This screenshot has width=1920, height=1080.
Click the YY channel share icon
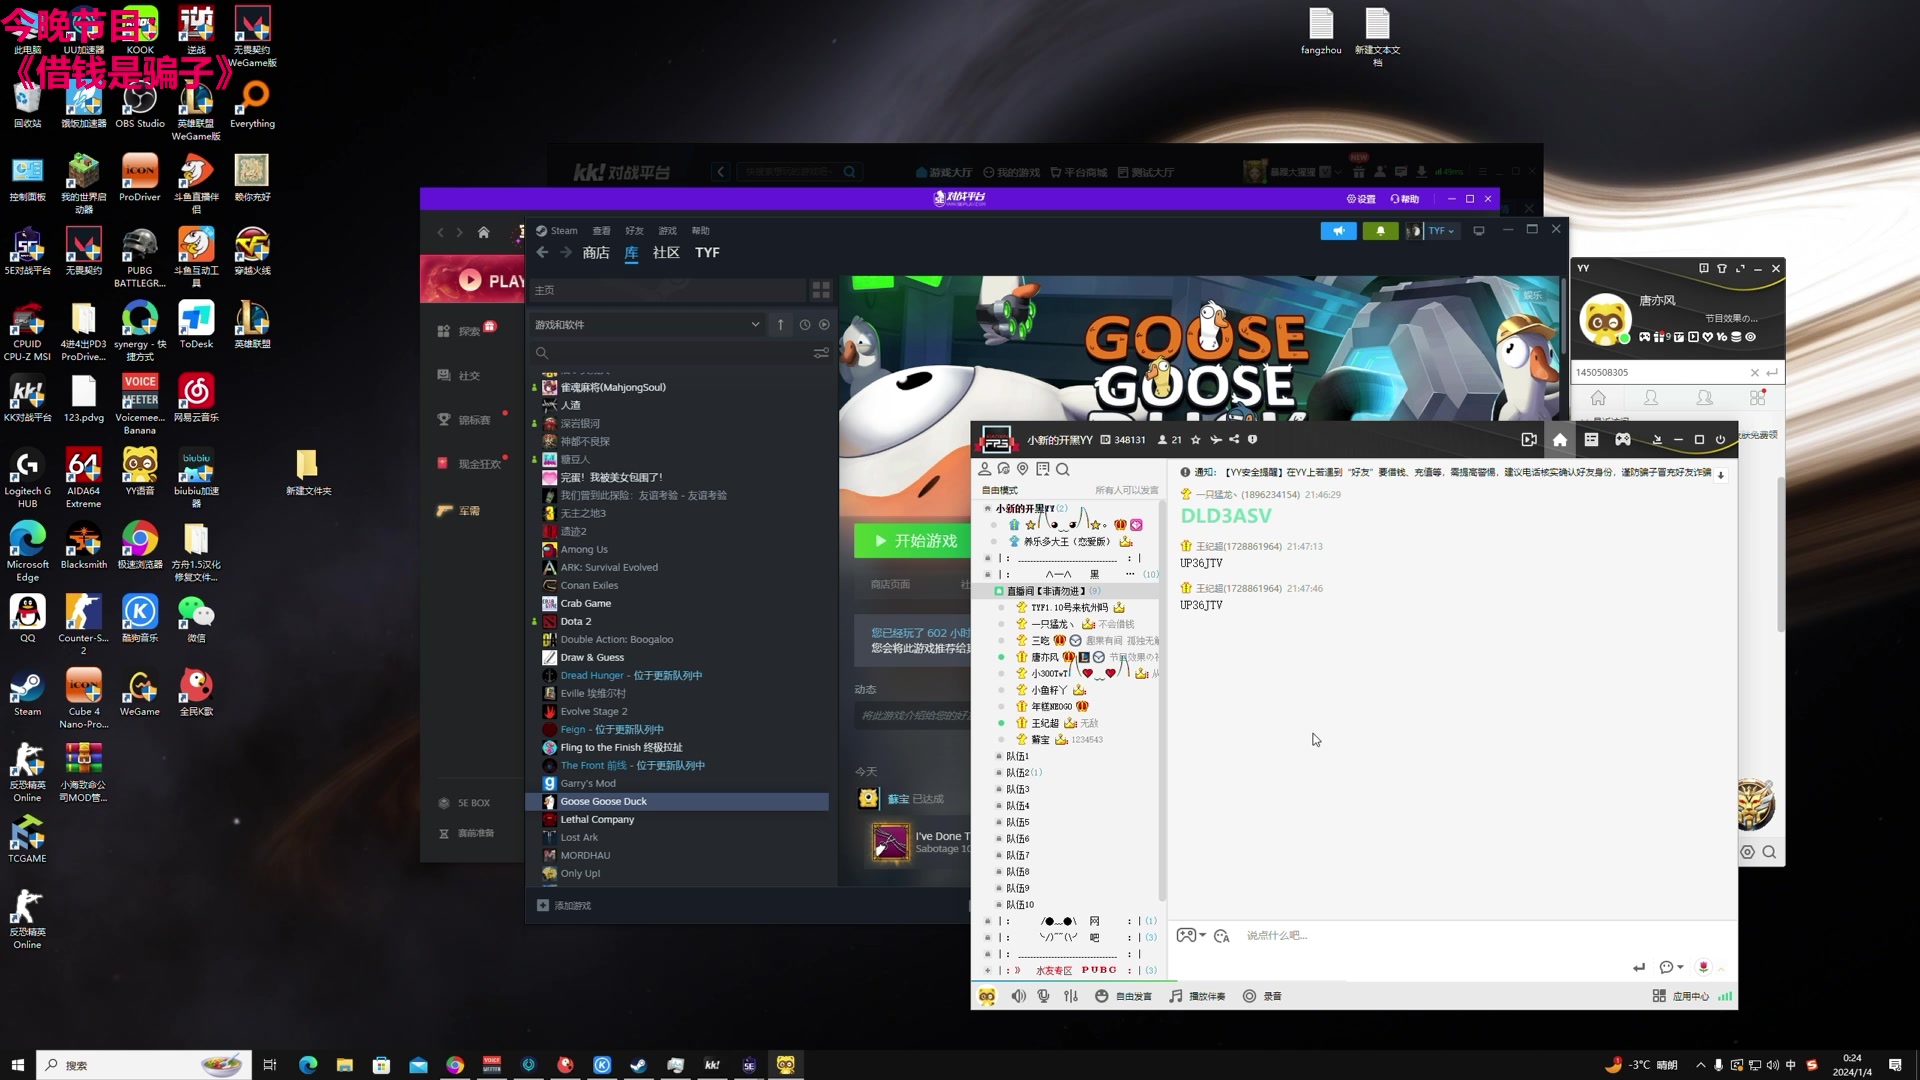pyautogui.click(x=1234, y=440)
